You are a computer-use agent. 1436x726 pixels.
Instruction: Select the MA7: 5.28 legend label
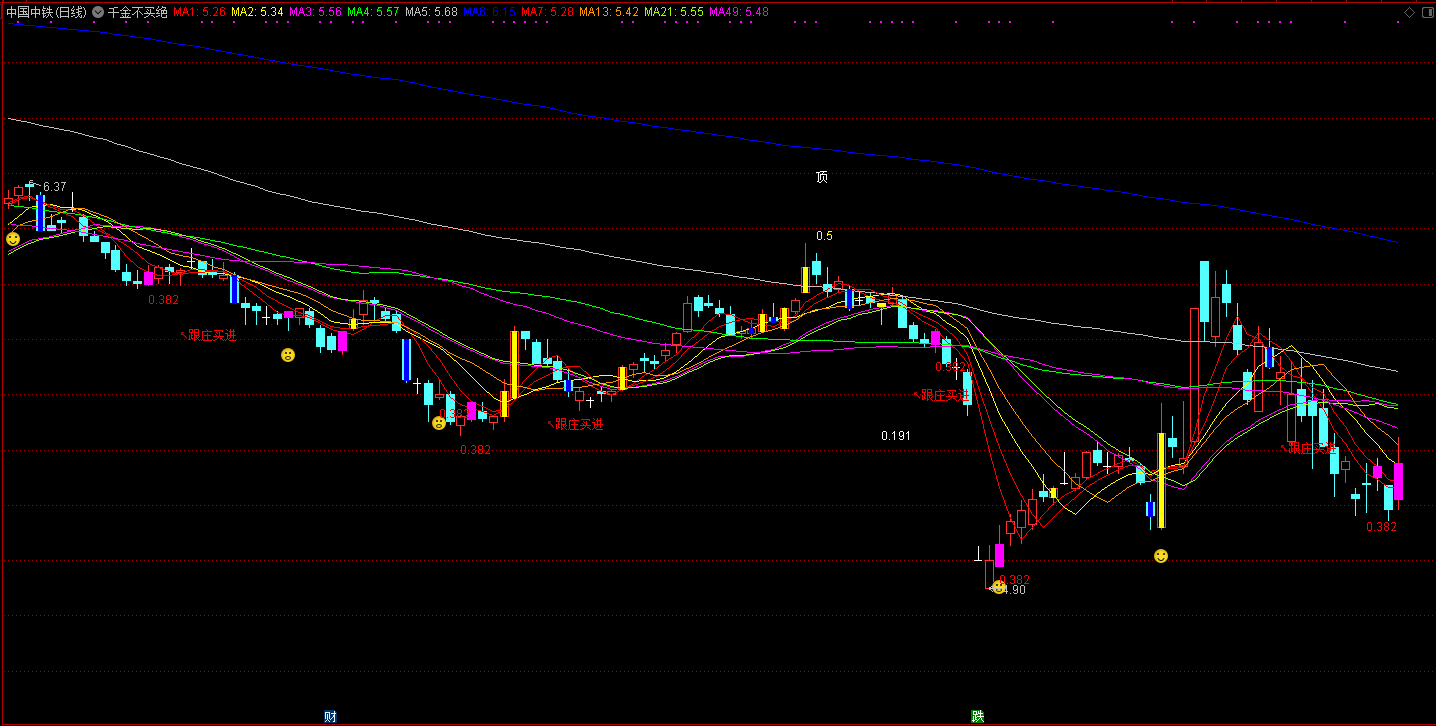click(x=547, y=12)
